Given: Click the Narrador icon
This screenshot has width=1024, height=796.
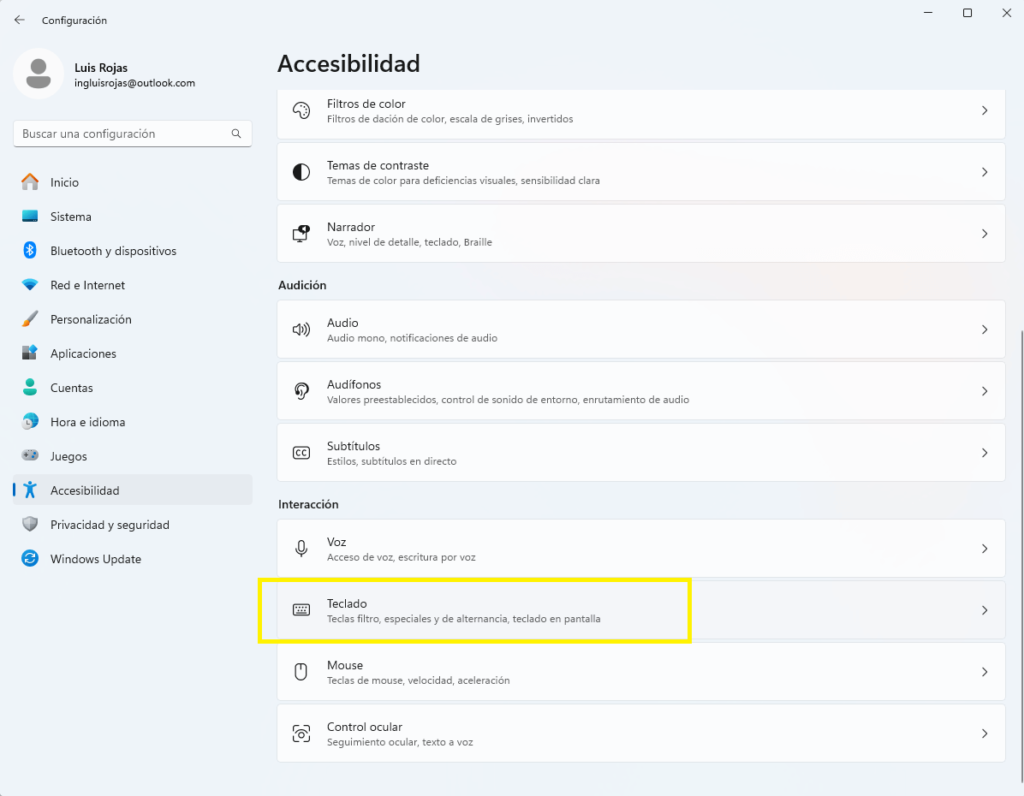Looking at the screenshot, I should [301, 234].
